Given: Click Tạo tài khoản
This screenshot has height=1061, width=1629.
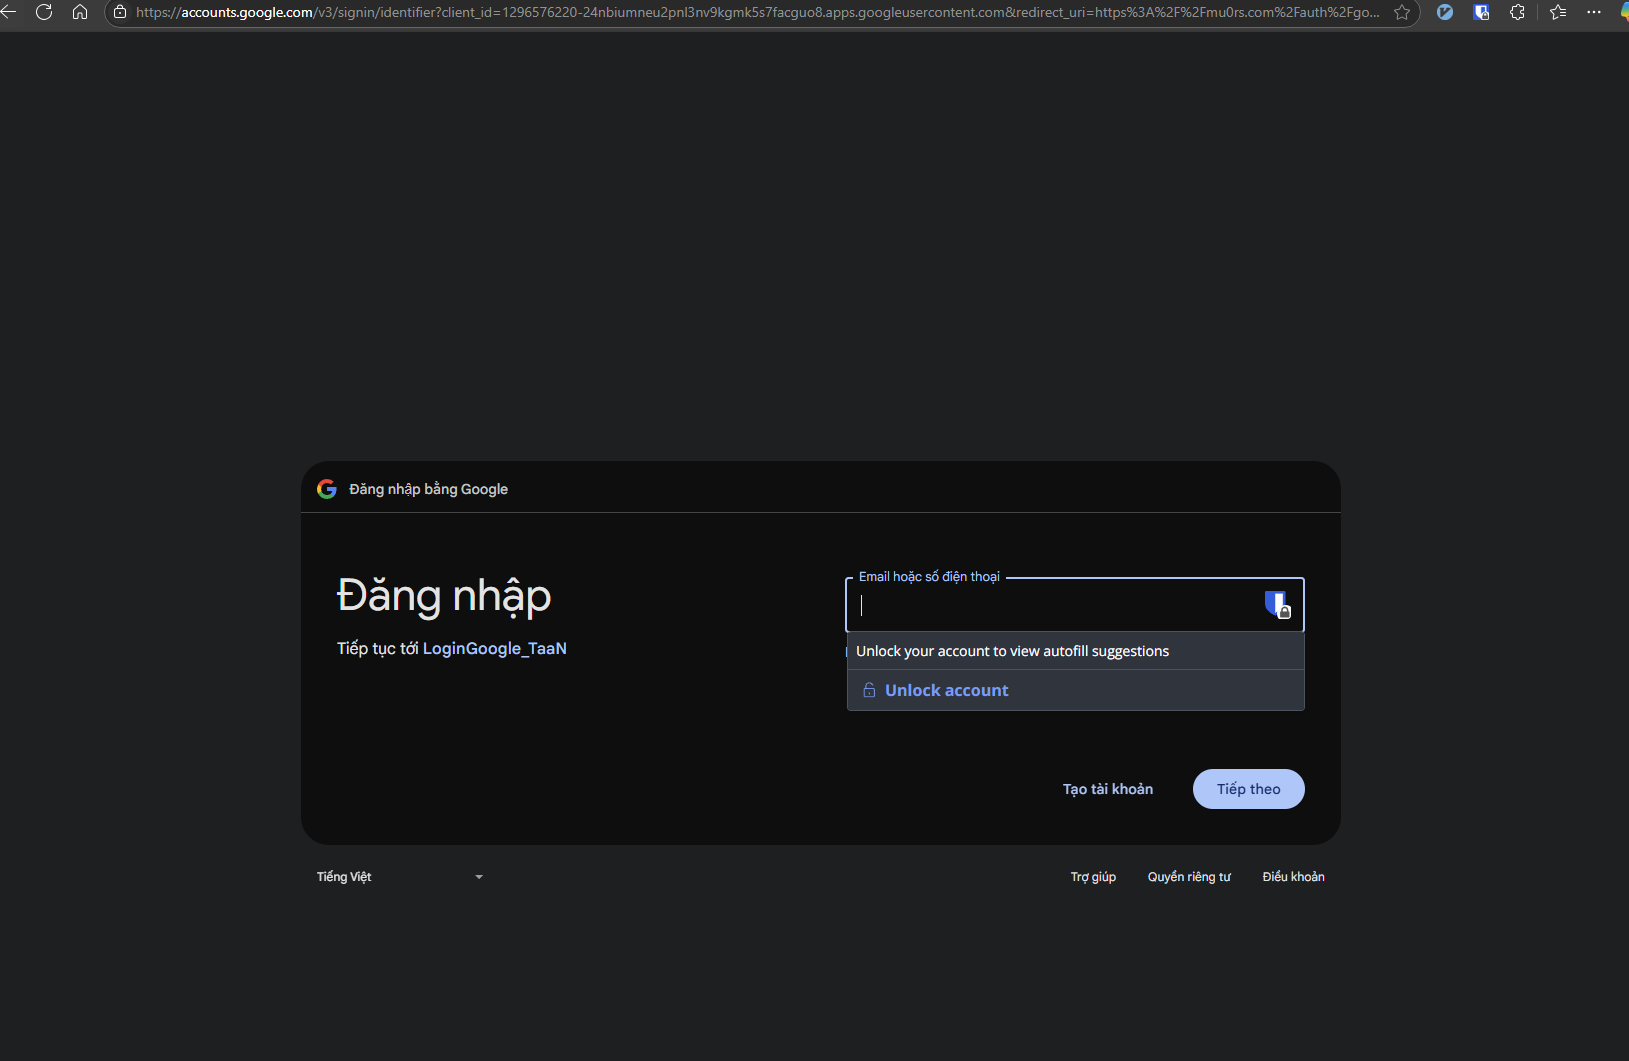Looking at the screenshot, I should tap(1108, 789).
